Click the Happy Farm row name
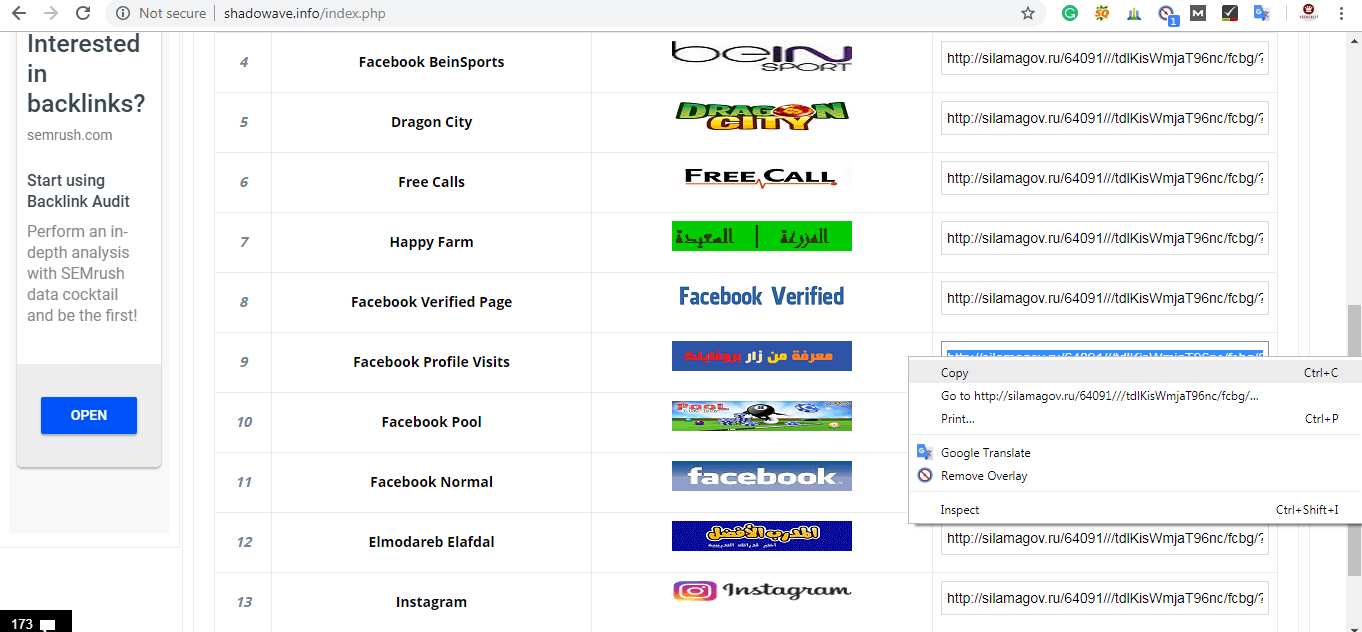 [x=431, y=242]
